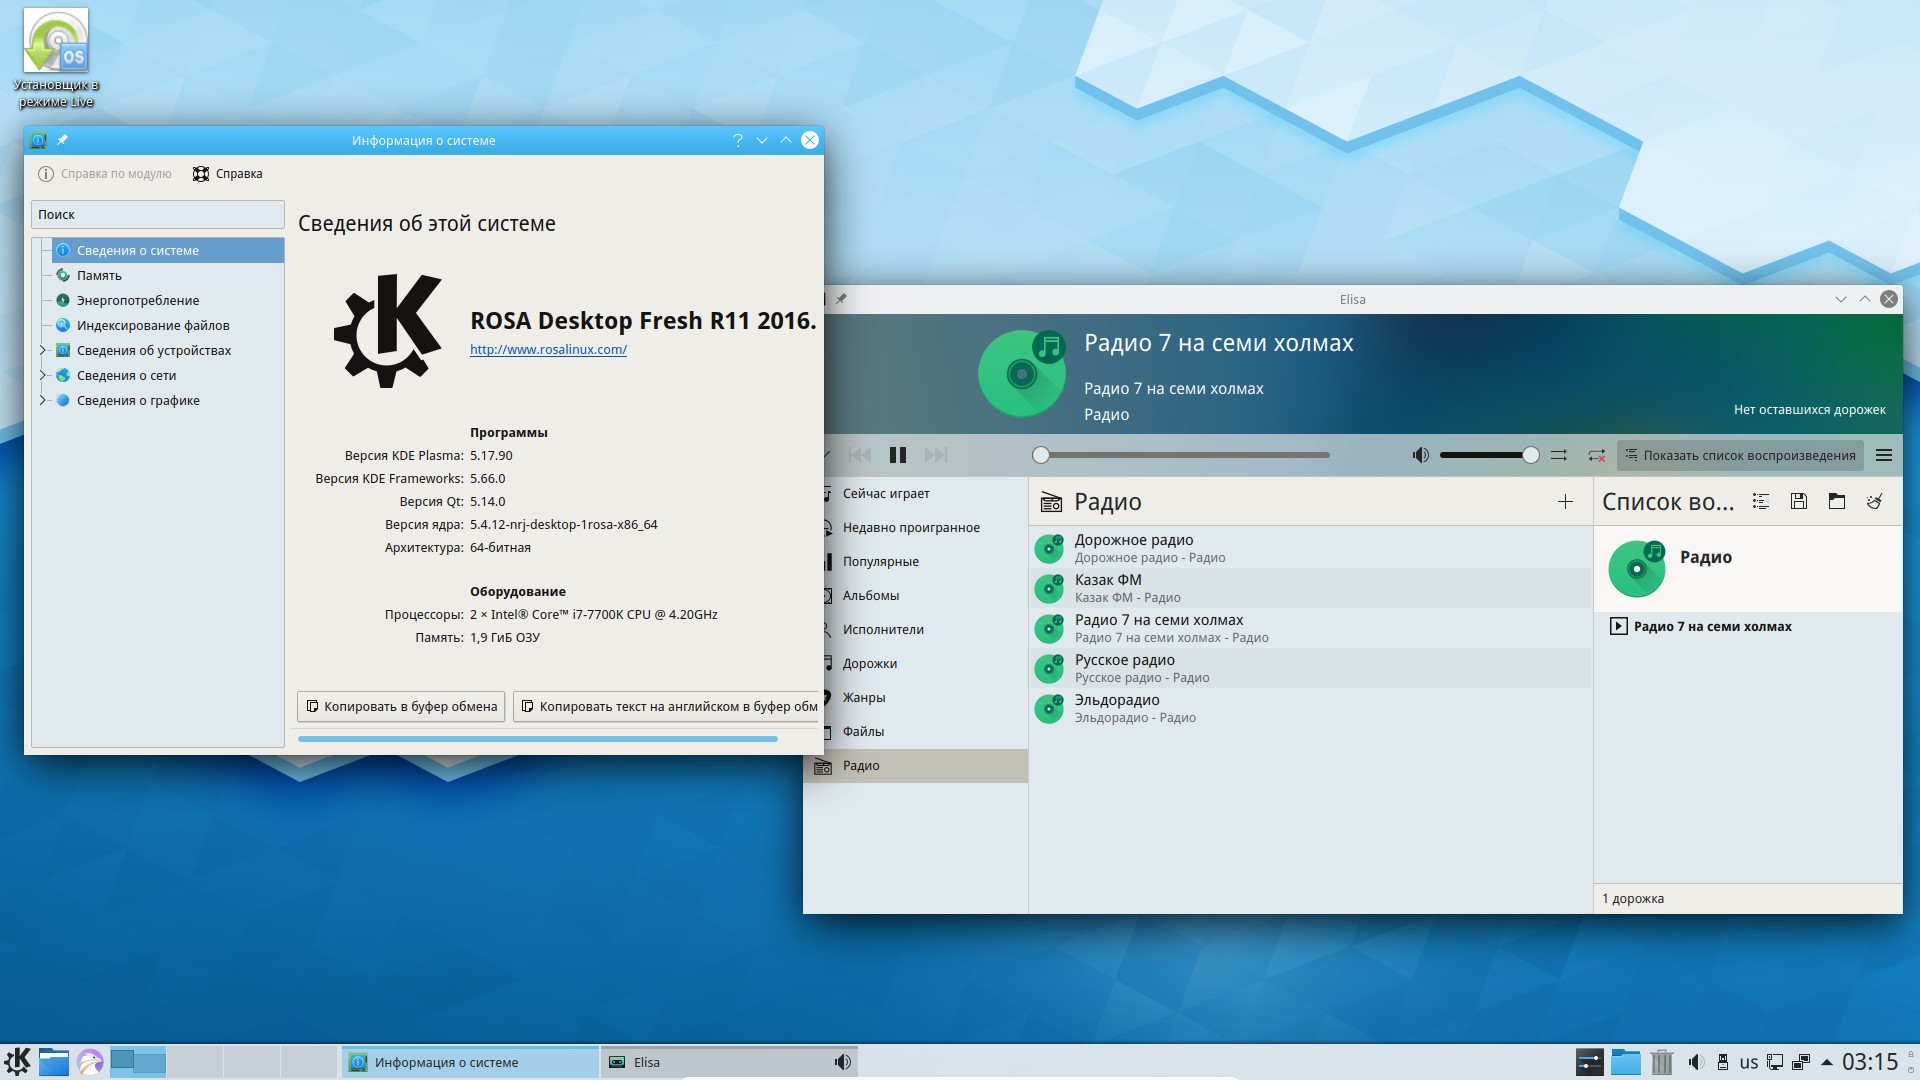The height and width of the screenshot is (1080, 1920).
Task: Toggle the show playlist button
Action: [x=1740, y=455]
